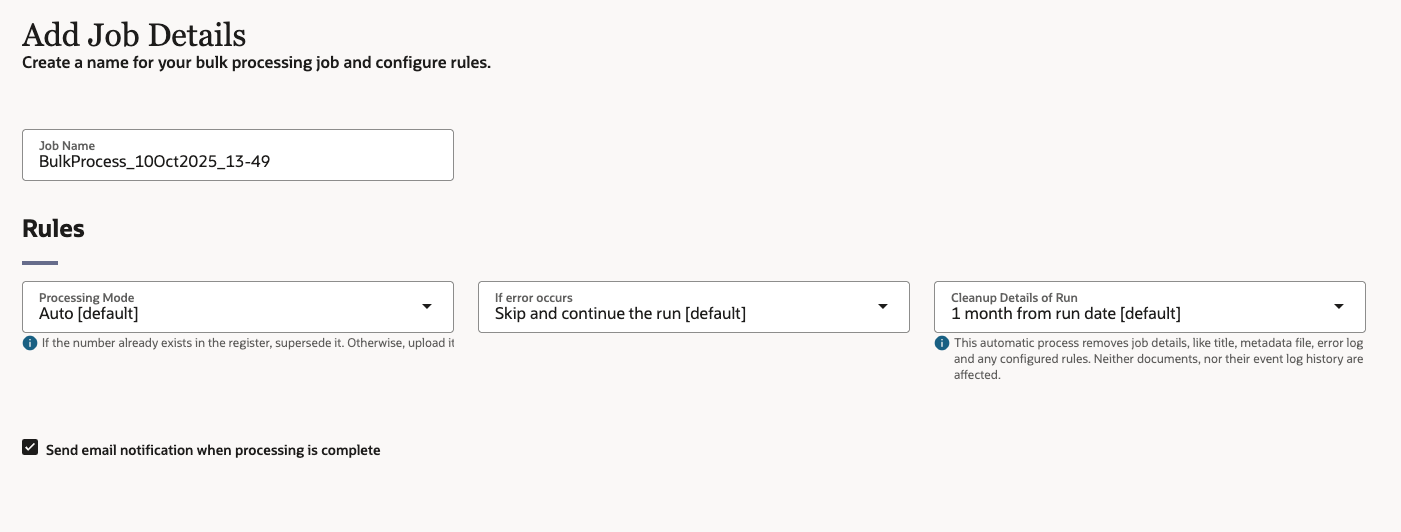Image resolution: width=1401 pixels, height=532 pixels.
Task: Click the Processing Mode supersede hint text
Action: click(248, 343)
